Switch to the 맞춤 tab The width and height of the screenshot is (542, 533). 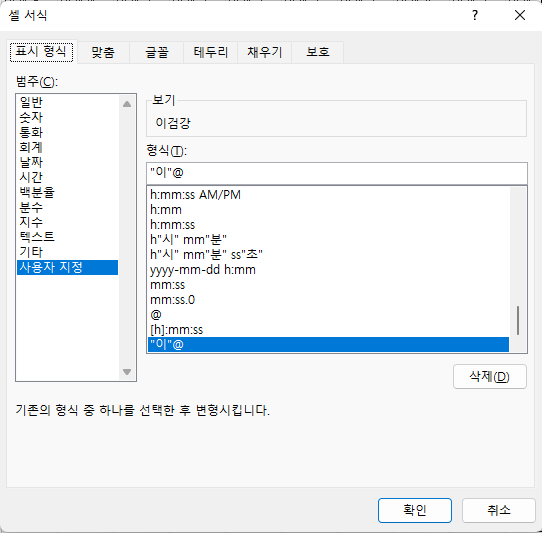pos(103,52)
